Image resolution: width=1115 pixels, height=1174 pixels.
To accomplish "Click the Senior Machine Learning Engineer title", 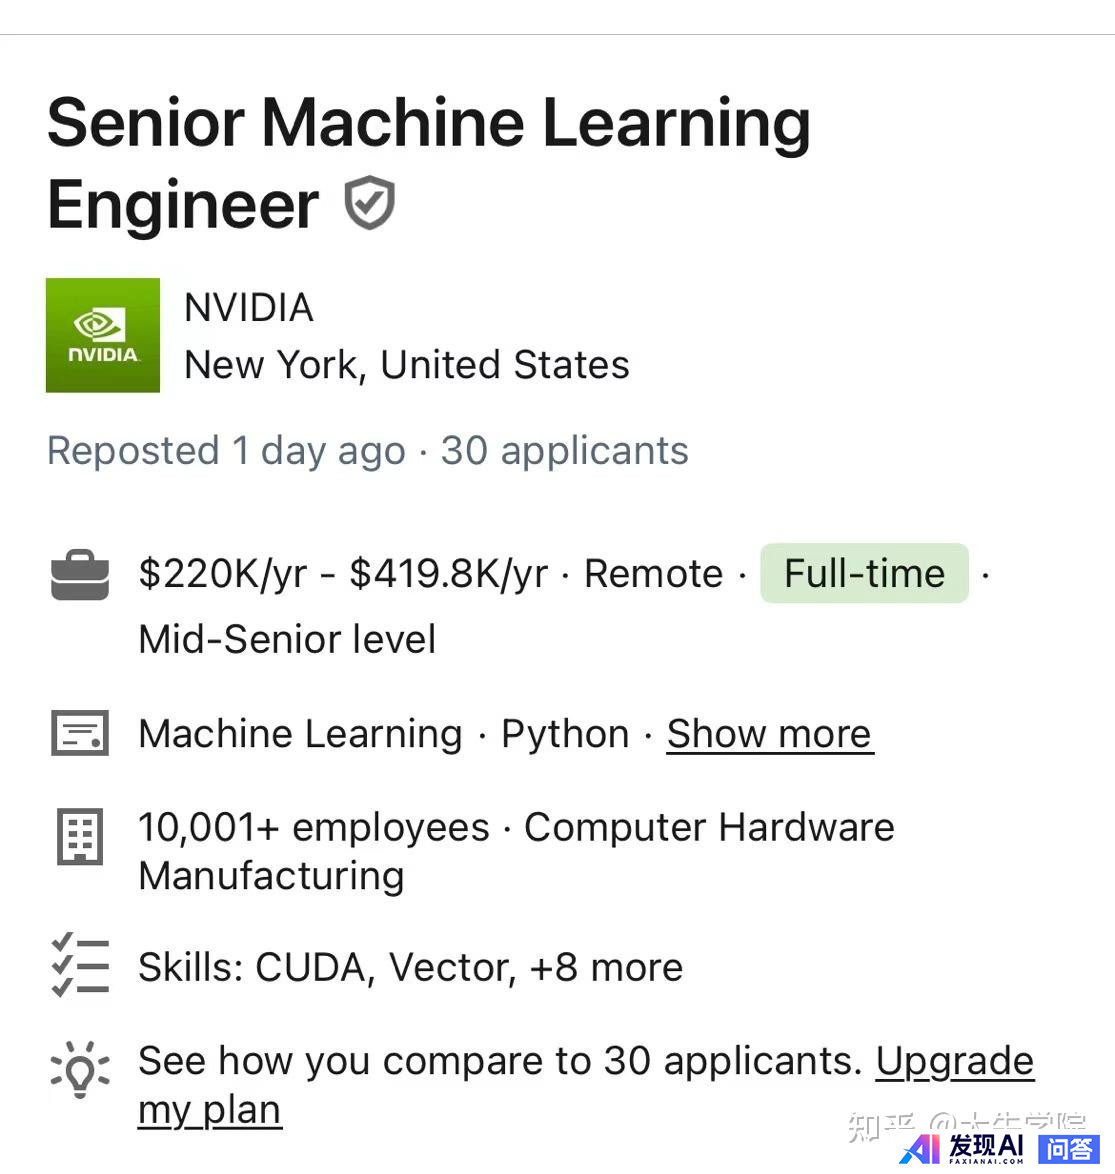I will pyautogui.click(x=428, y=163).
